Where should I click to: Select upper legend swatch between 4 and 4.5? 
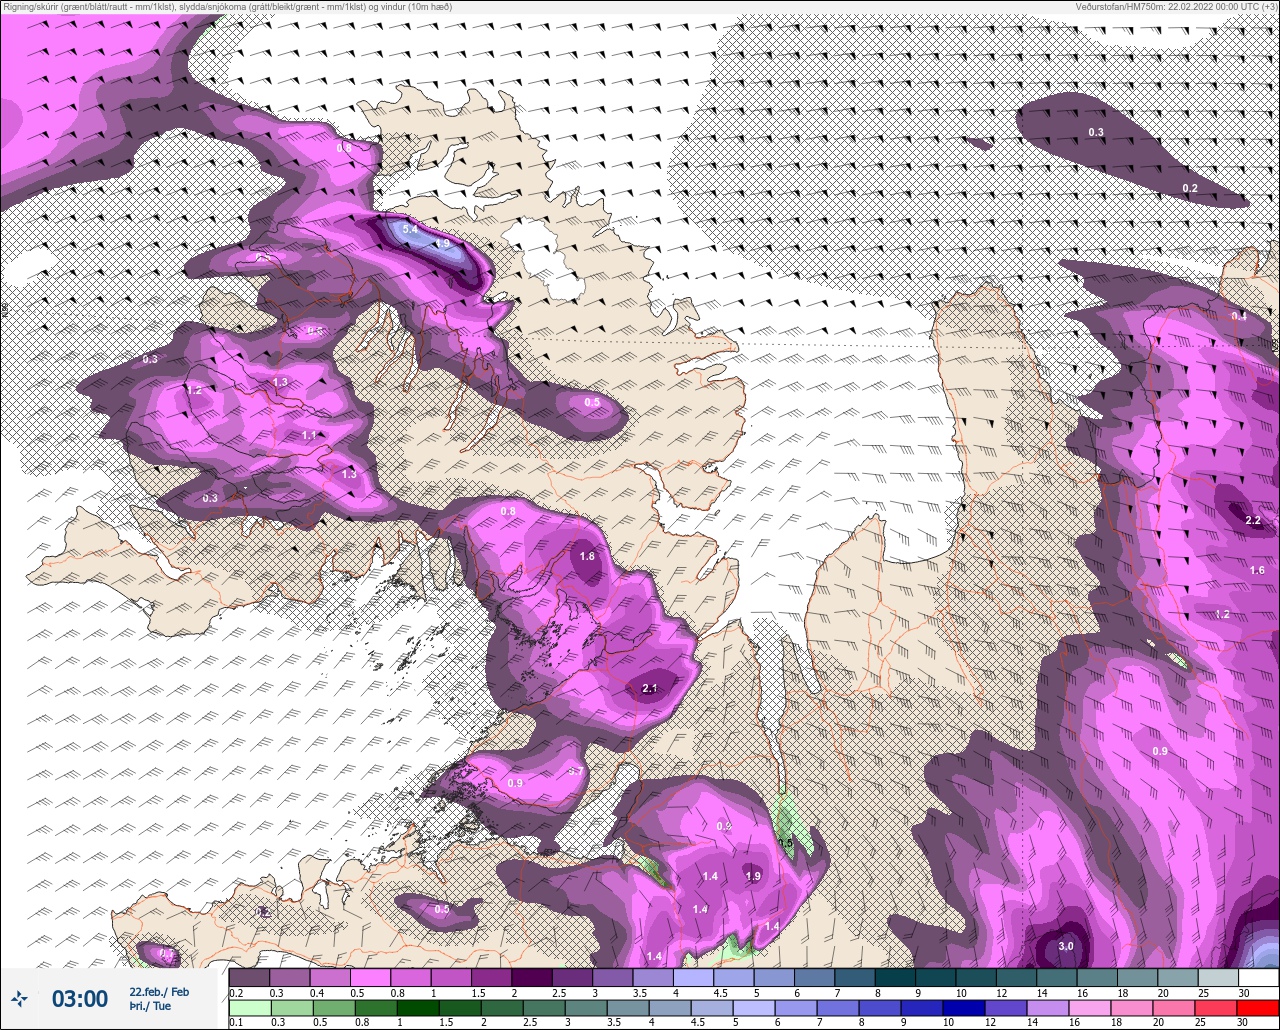click(693, 977)
